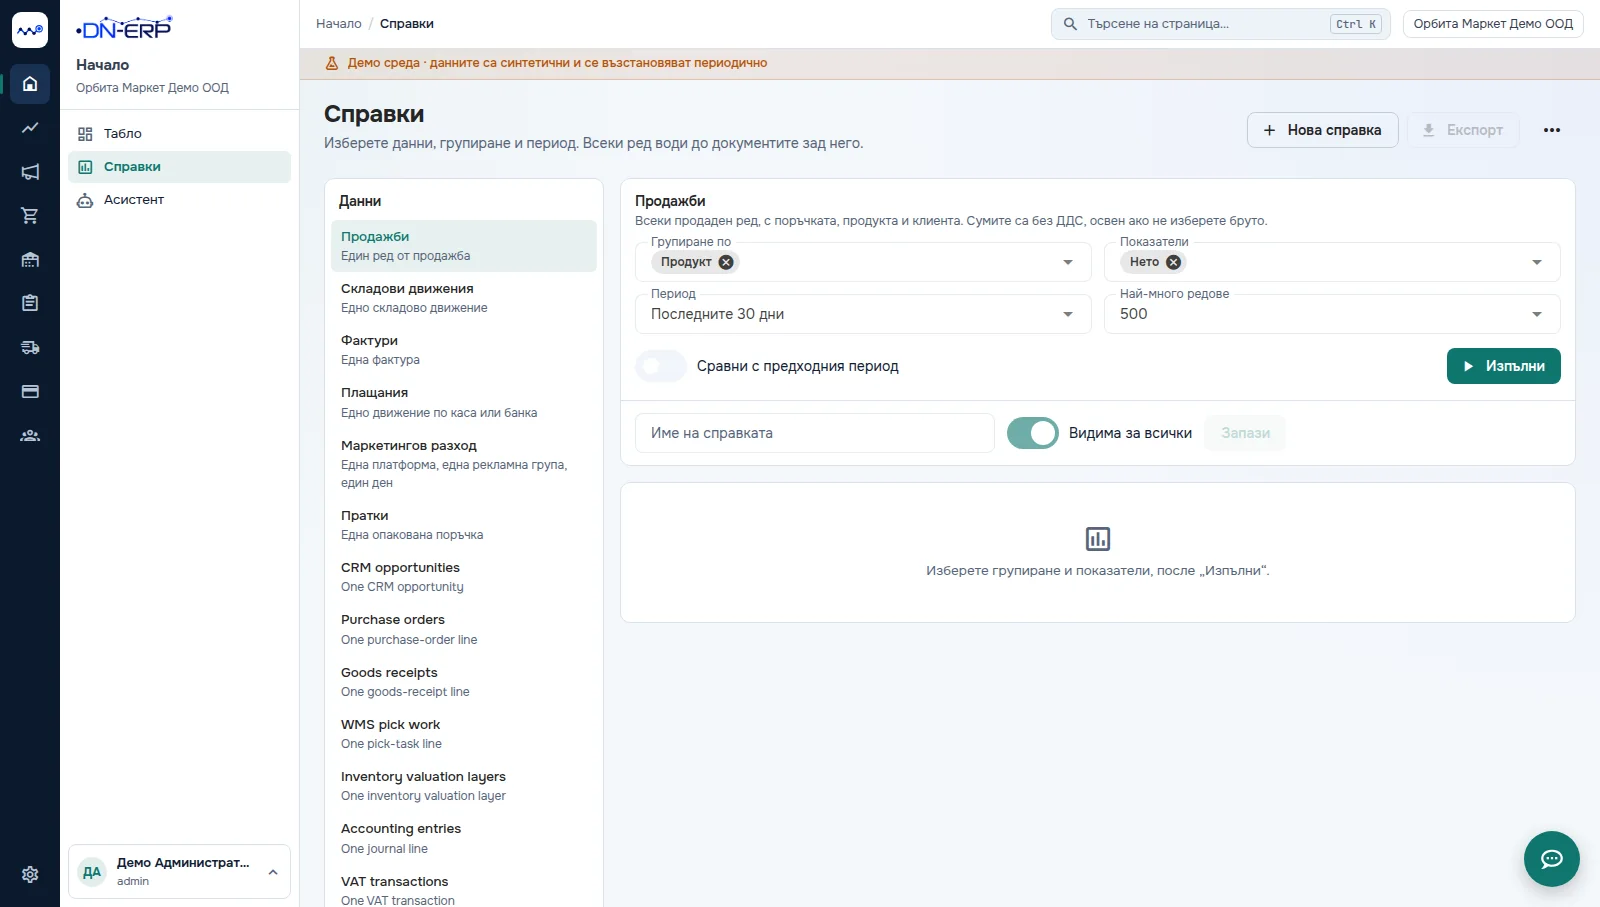Open the warehouse icon in left rail
The width and height of the screenshot is (1600, 907).
pyautogui.click(x=30, y=260)
